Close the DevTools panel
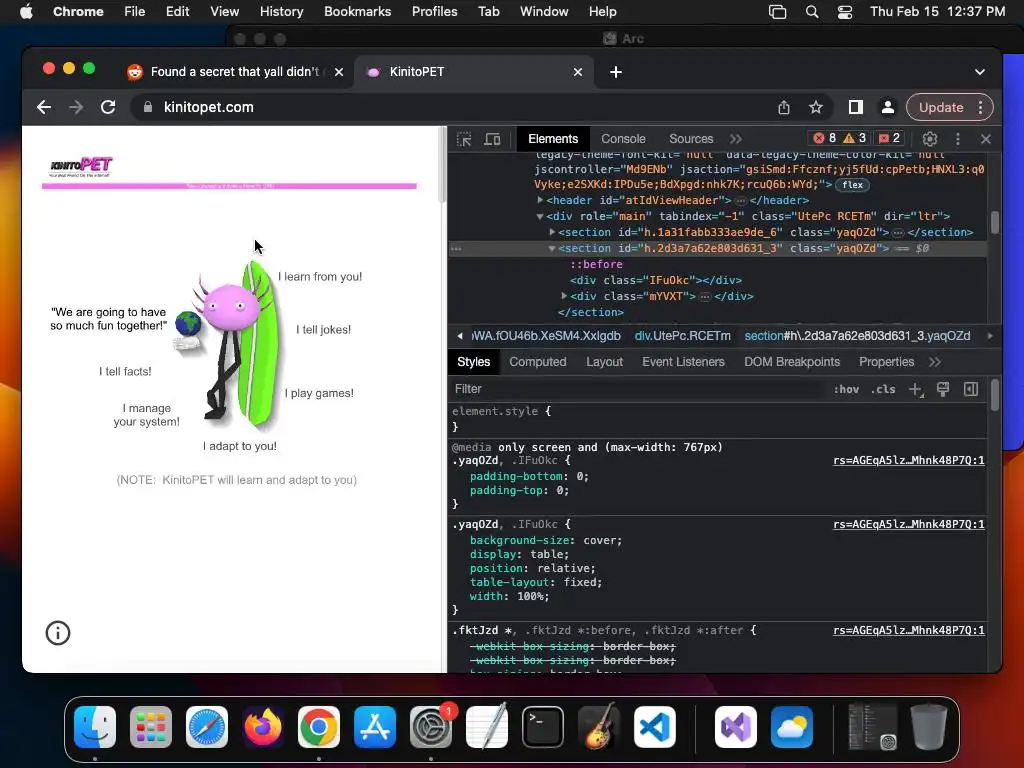This screenshot has height=768, width=1024. (x=986, y=138)
